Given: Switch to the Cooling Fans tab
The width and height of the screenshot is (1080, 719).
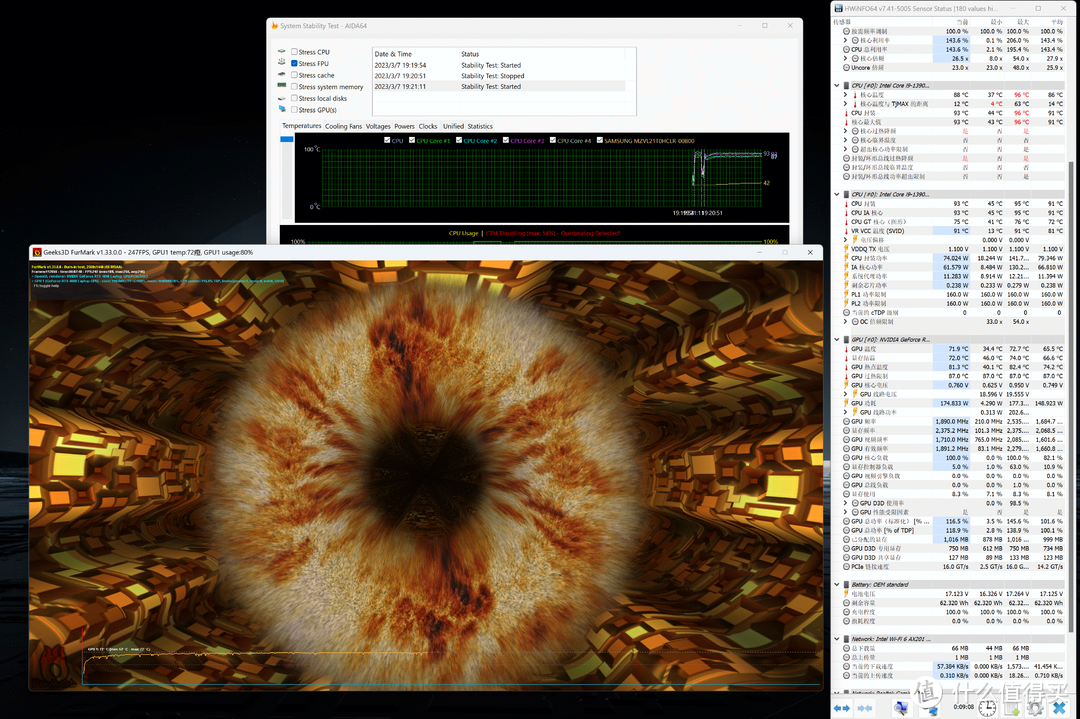Looking at the screenshot, I should click(343, 127).
